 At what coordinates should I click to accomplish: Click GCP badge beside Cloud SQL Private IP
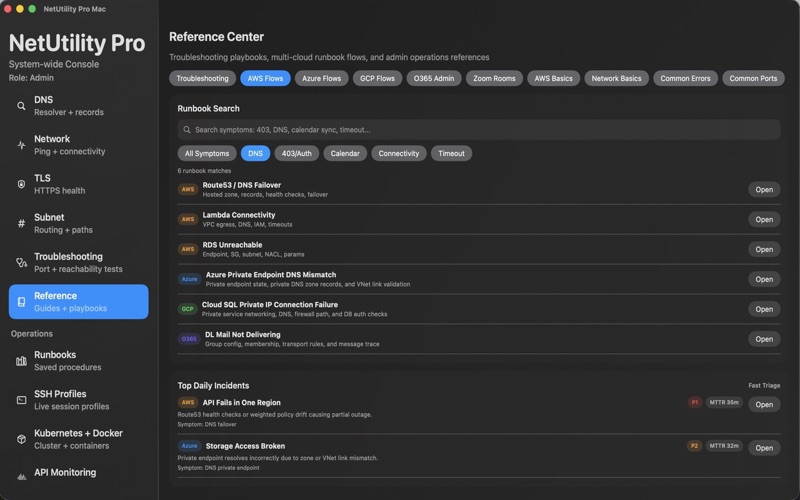187,309
